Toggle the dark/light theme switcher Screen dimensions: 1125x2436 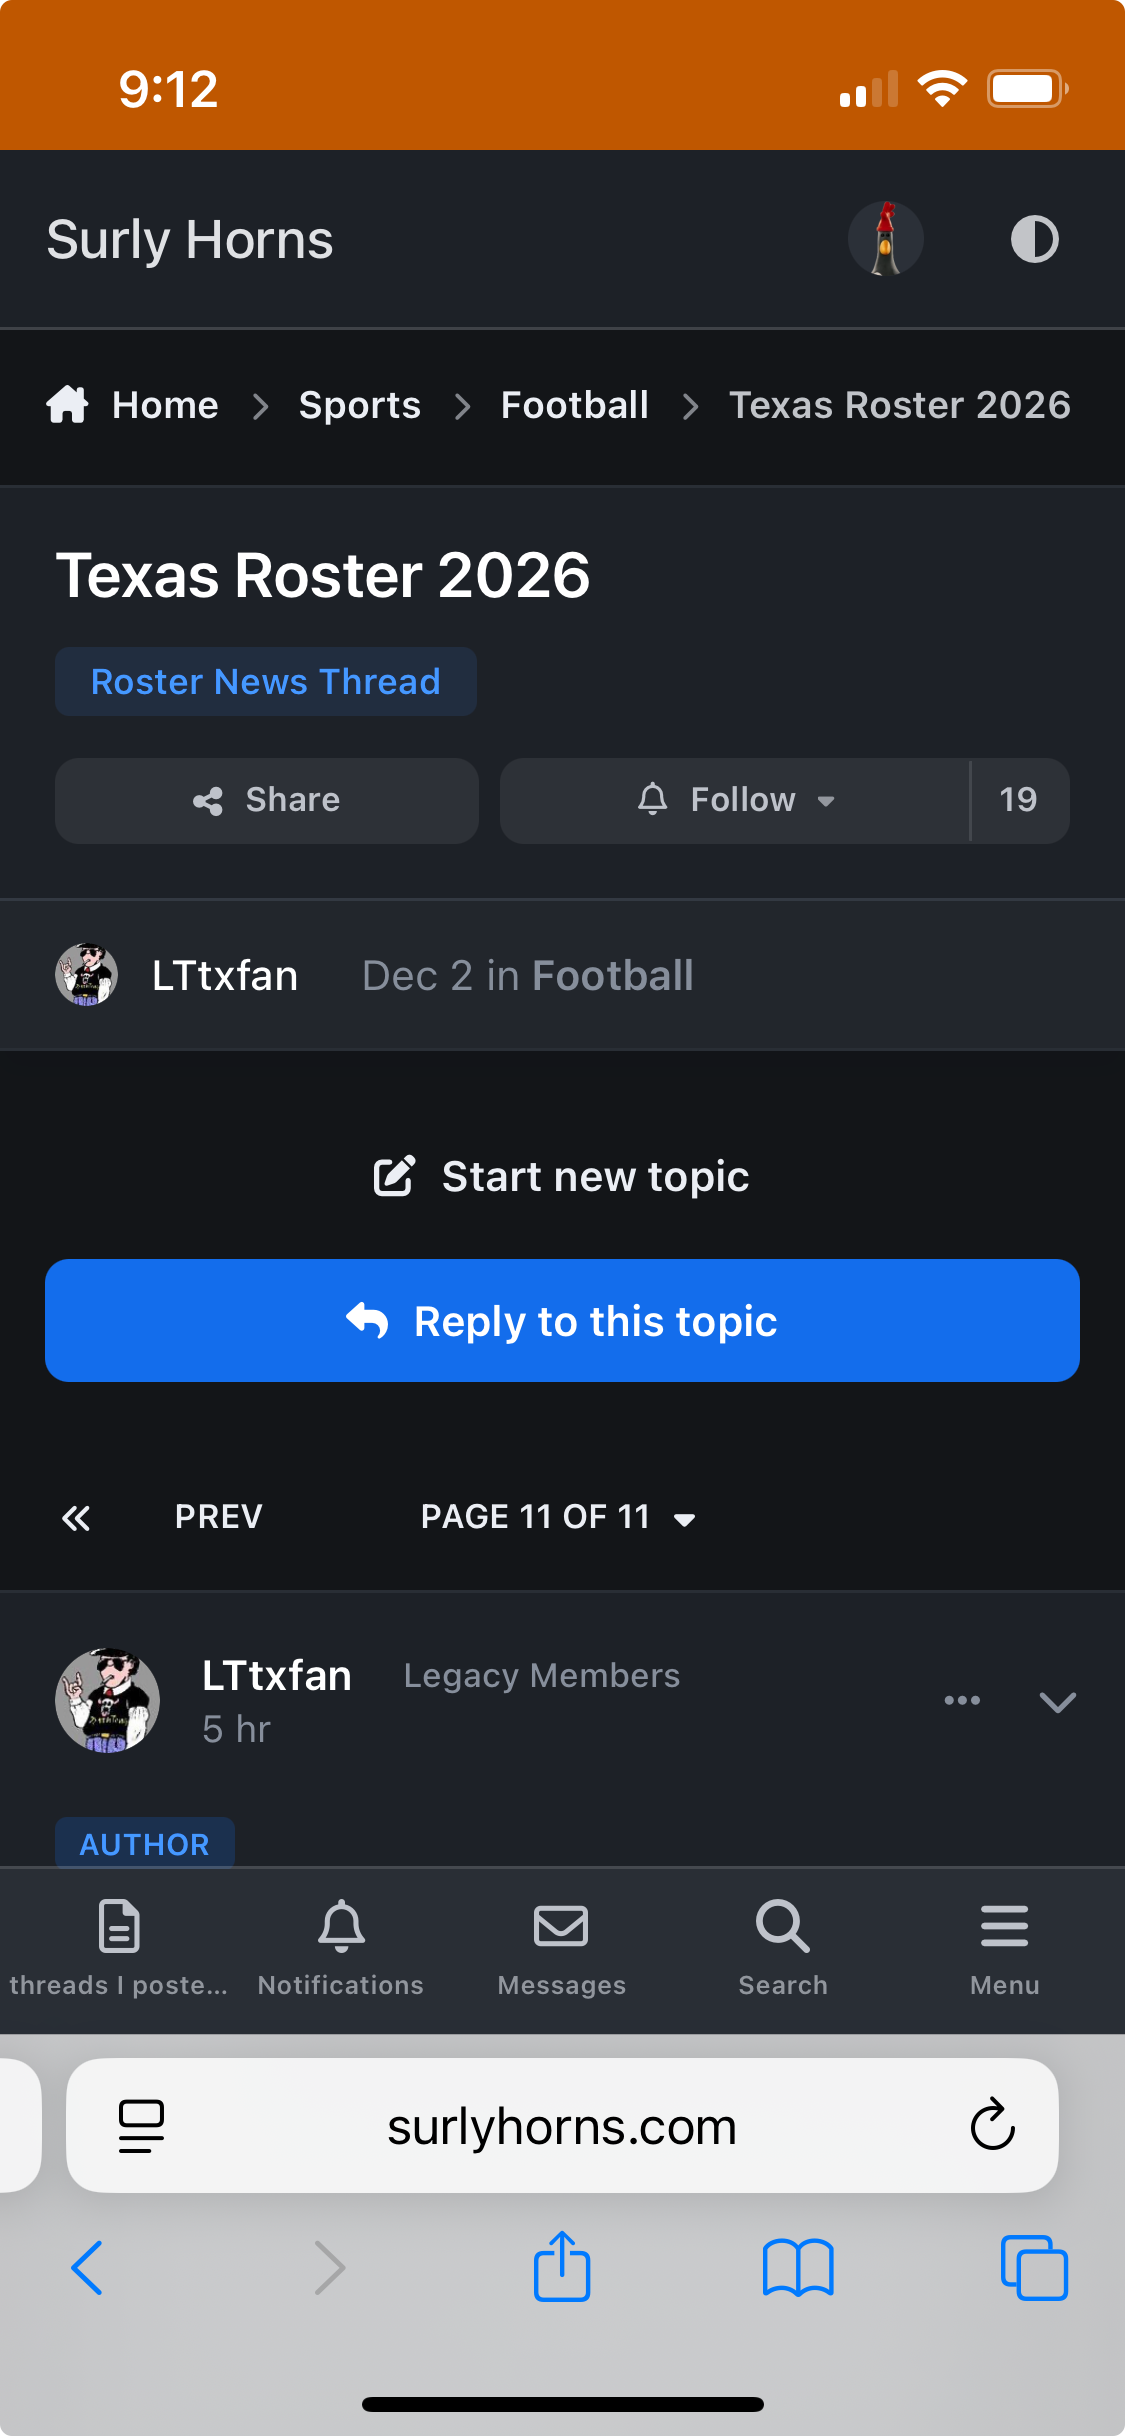tap(1034, 240)
